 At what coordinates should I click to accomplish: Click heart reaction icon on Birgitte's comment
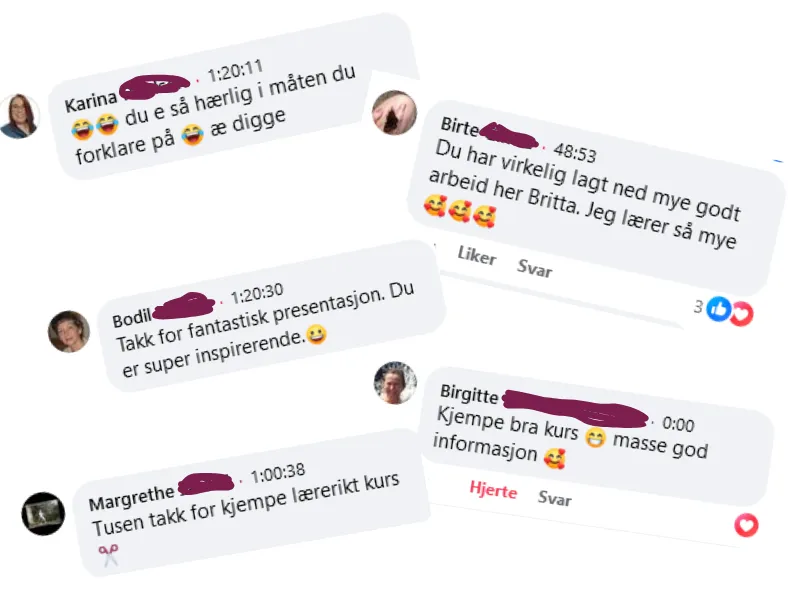pyautogui.click(x=746, y=525)
